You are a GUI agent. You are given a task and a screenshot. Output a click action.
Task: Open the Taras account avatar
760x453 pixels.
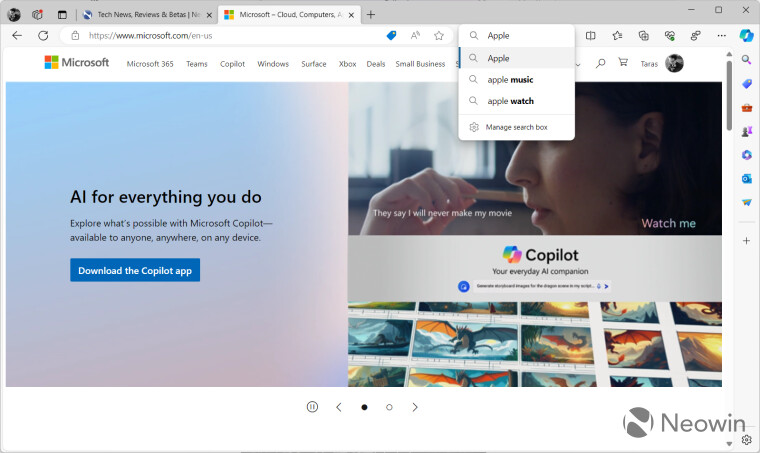pyautogui.click(x=674, y=63)
